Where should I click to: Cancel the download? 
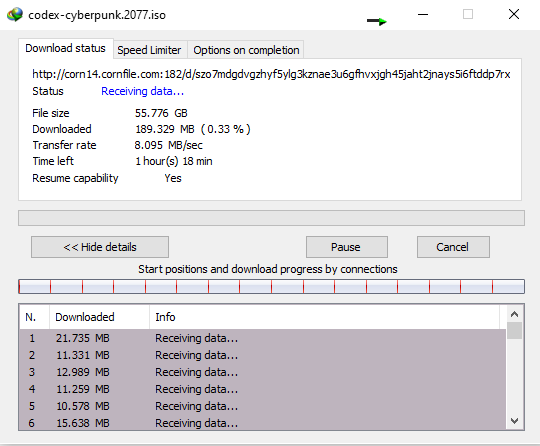[453, 247]
